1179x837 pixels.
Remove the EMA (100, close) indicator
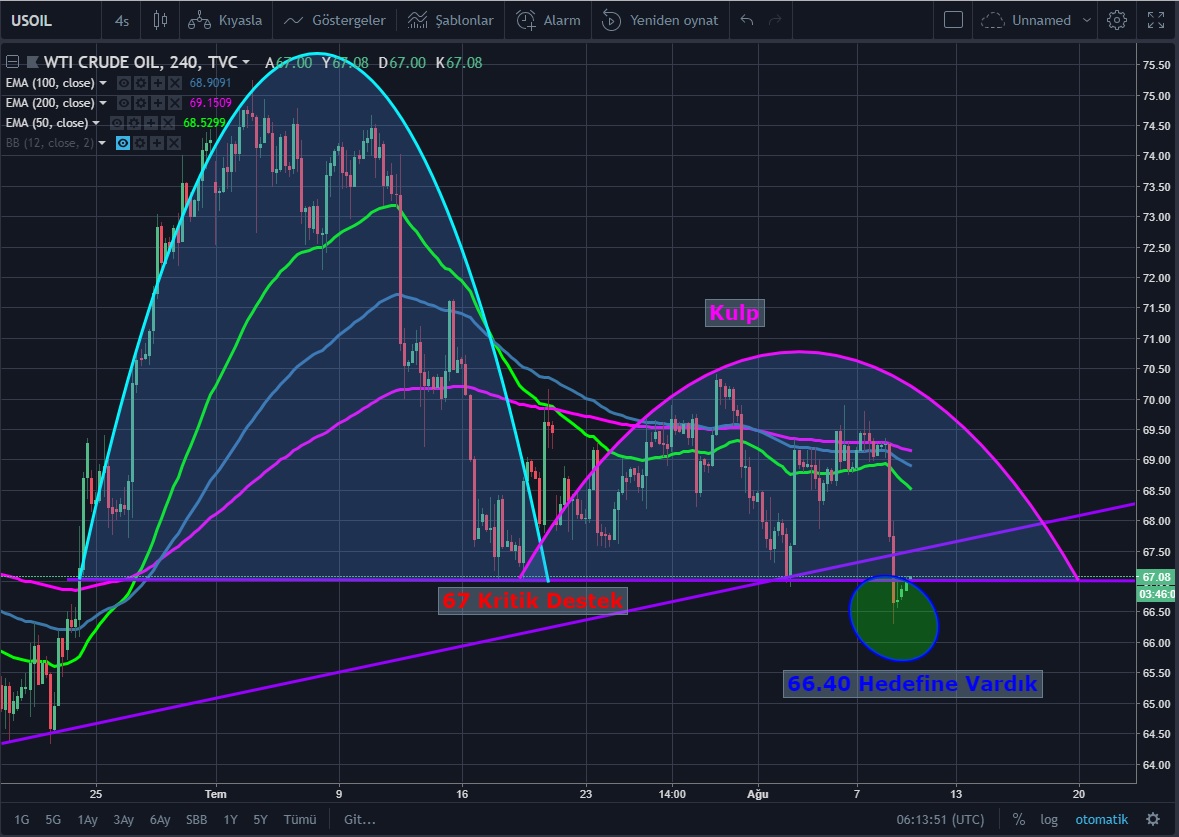pyautogui.click(x=175, y=83)
